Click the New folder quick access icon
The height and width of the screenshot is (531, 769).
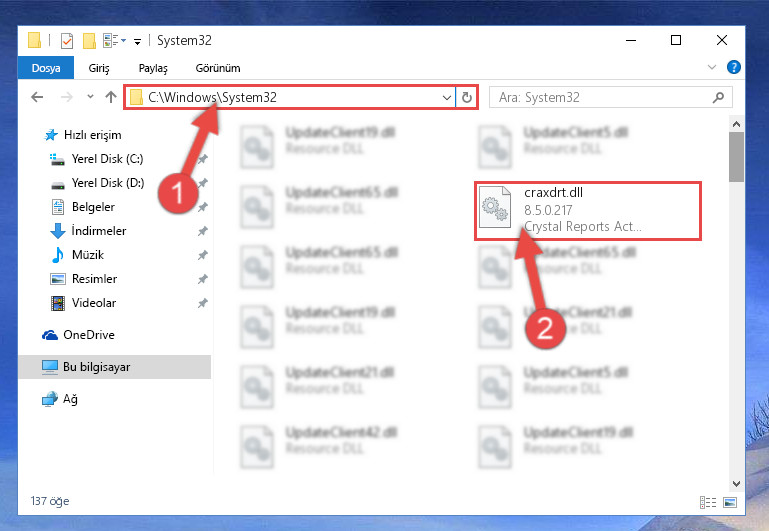[x=89, y=41]
